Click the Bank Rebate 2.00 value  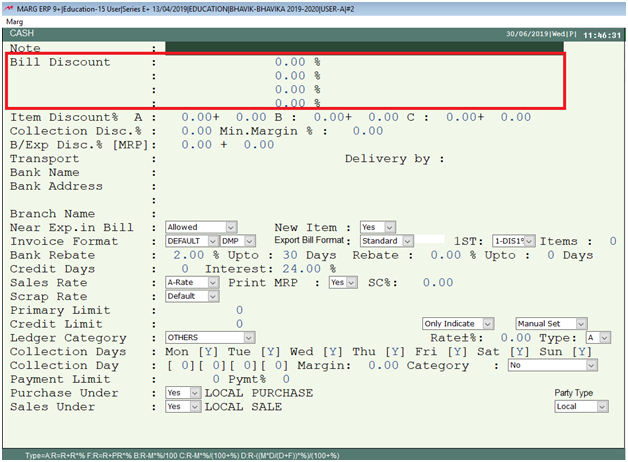click(190, 255)
